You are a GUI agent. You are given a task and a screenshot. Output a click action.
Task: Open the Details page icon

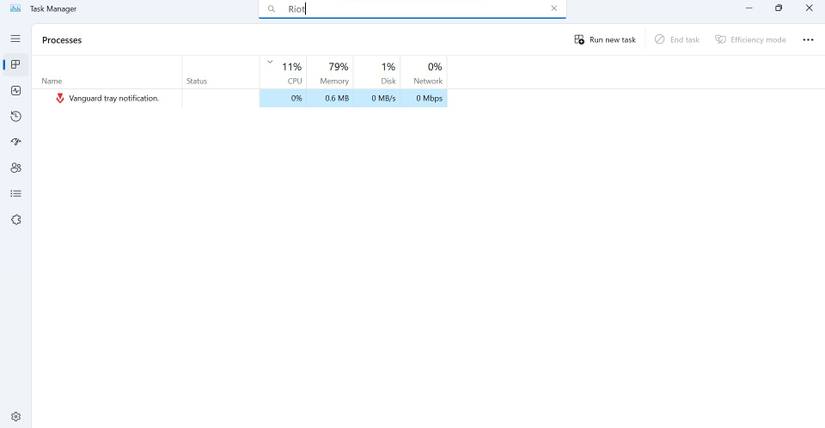point(15,194)
